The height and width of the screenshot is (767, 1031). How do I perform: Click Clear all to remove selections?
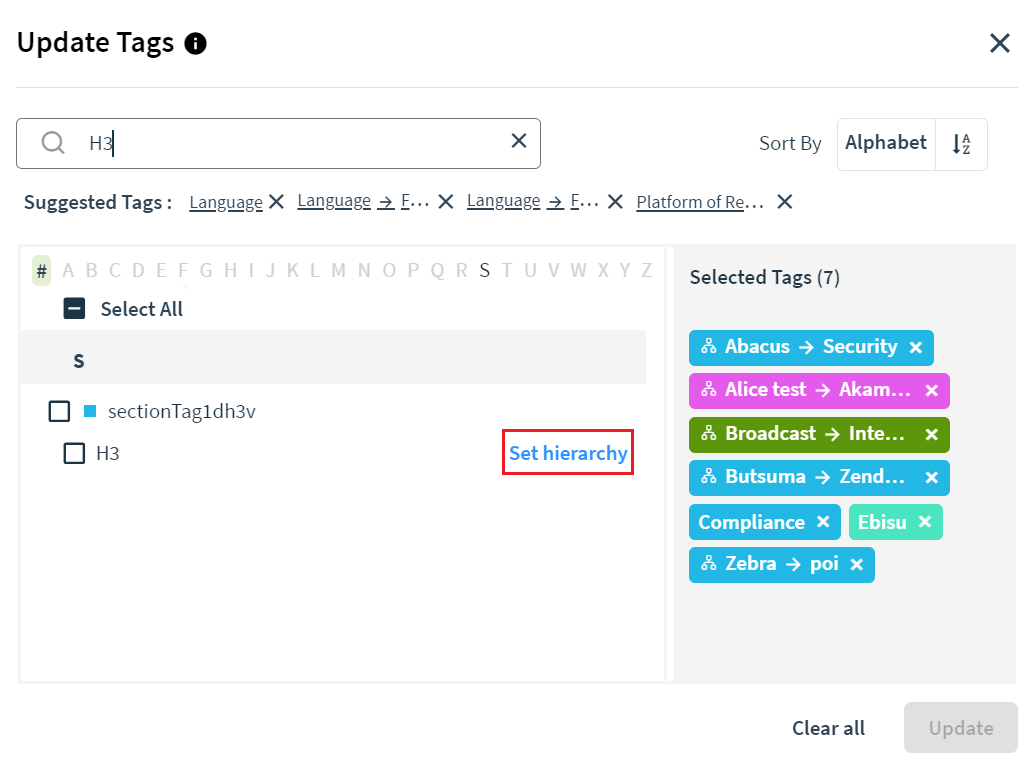click(828, 728)
